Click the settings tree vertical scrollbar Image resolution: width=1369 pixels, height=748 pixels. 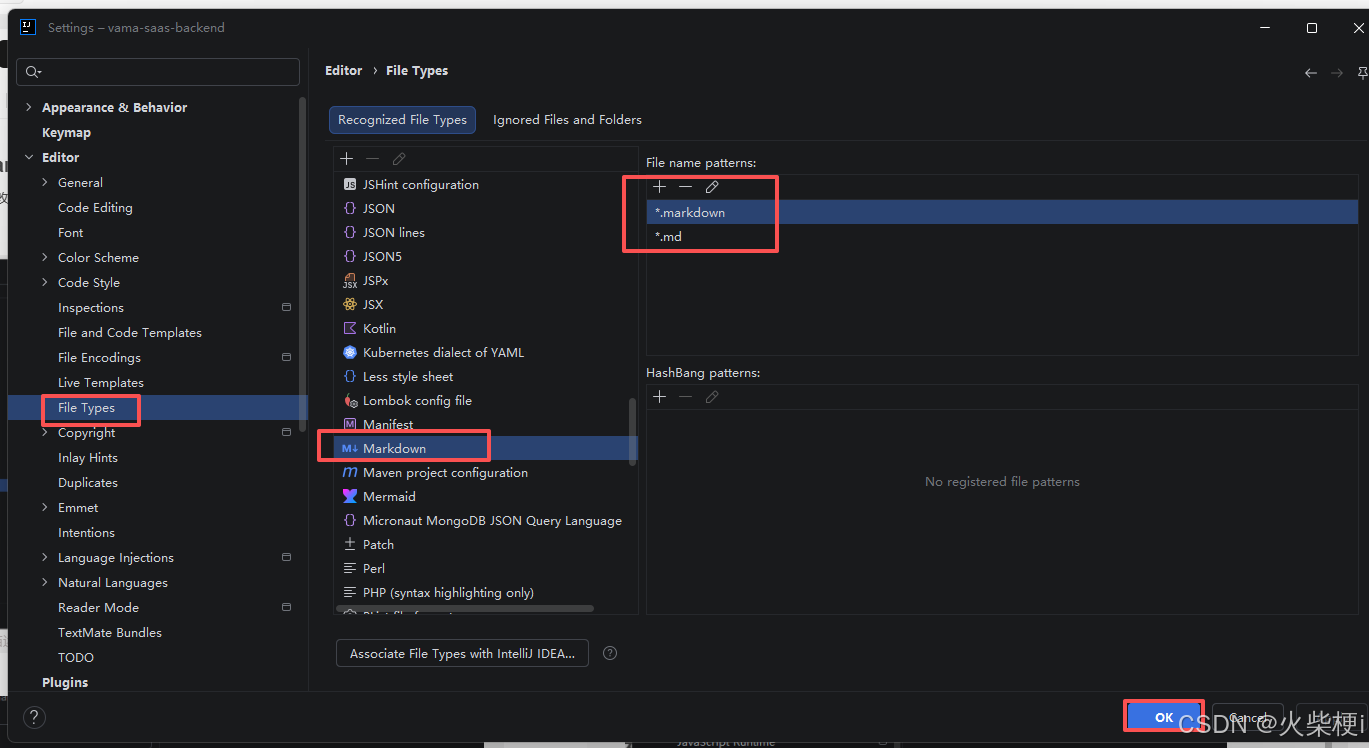tap(303, 265)
